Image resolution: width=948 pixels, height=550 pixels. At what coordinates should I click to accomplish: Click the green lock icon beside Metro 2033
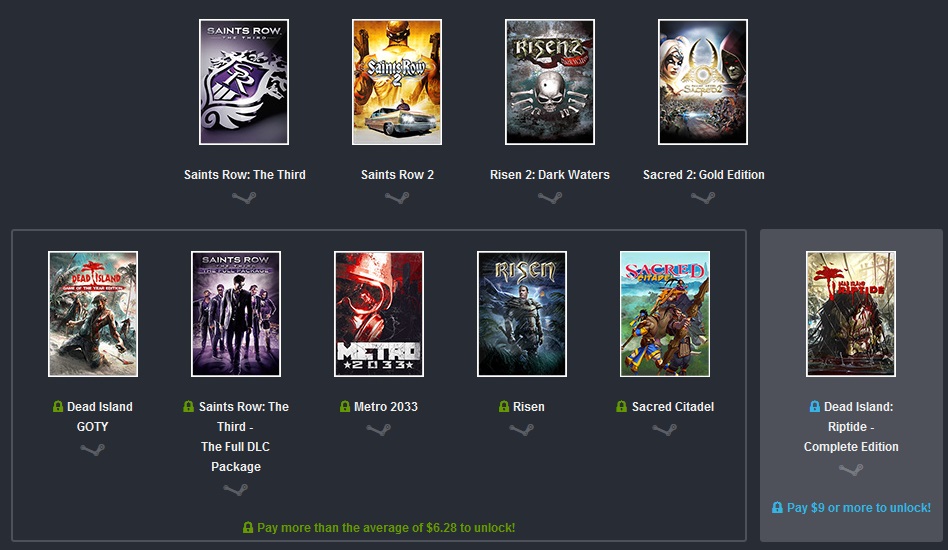pyautogui.click(x=345, y=407)
